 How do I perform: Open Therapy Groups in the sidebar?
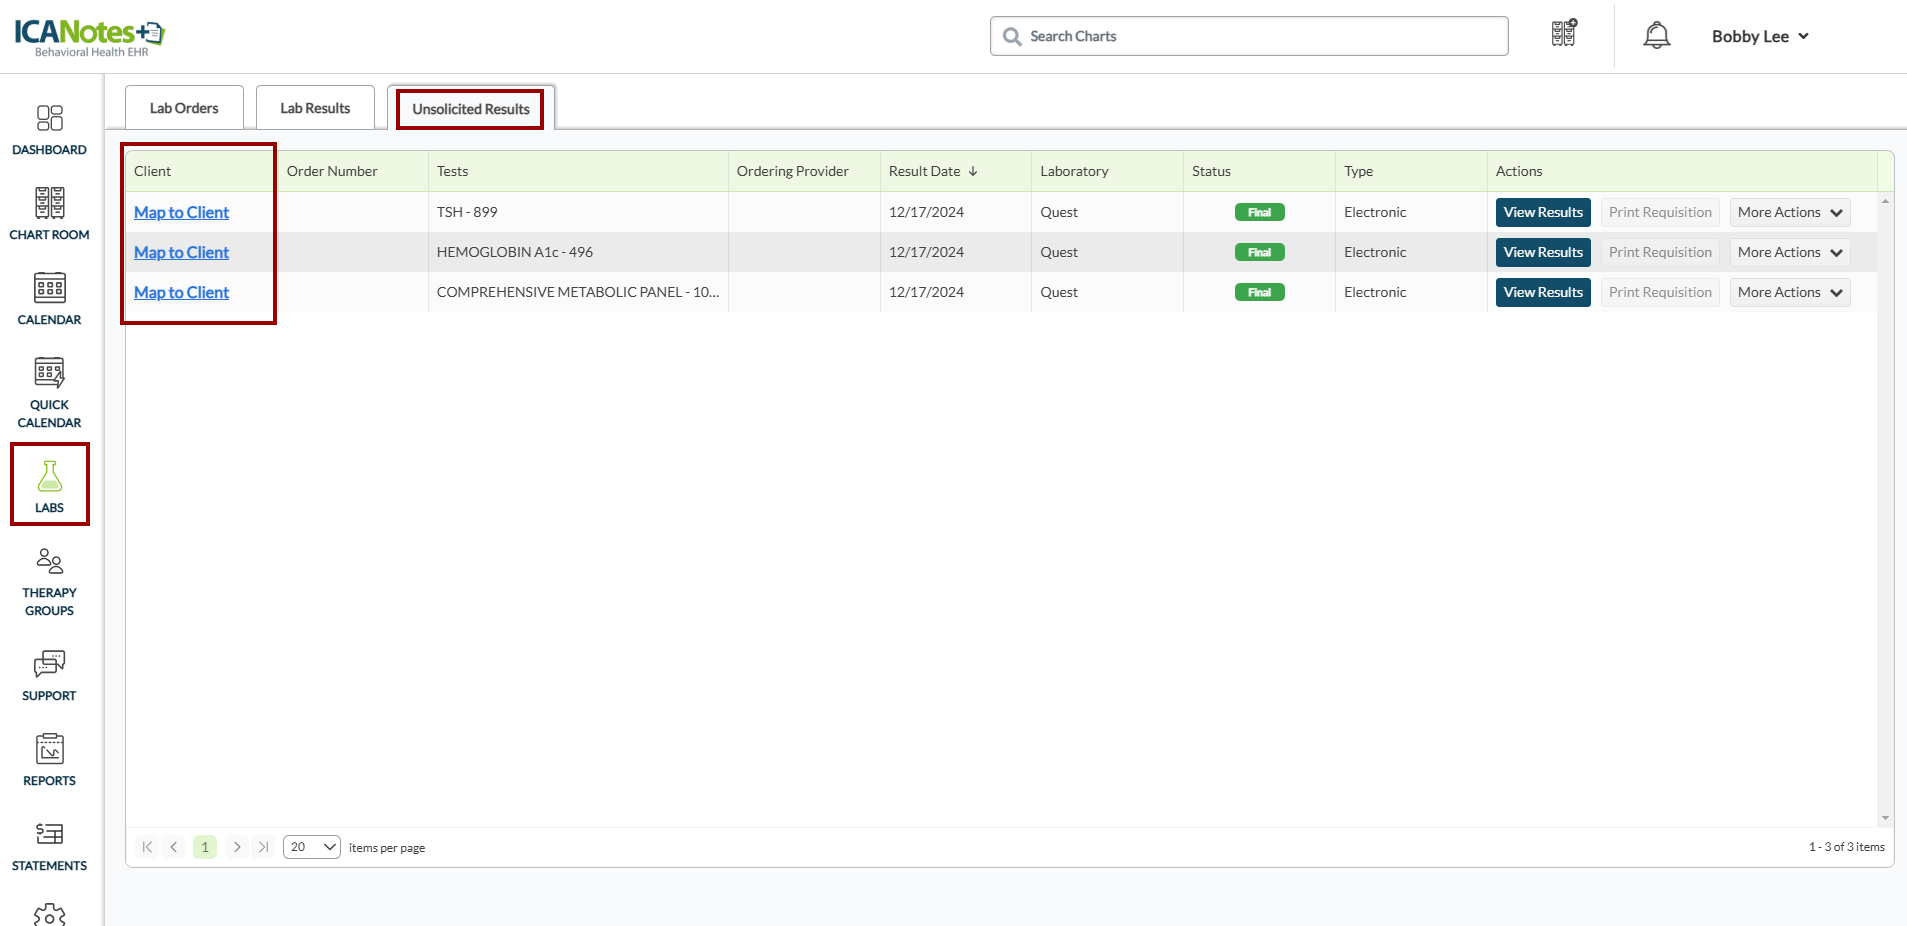(49, 581)
